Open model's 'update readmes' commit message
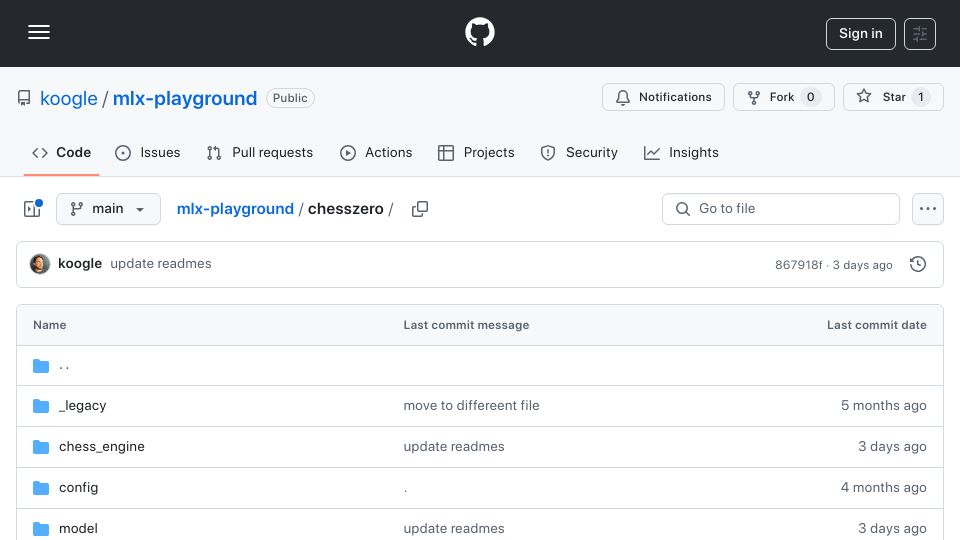The image size is (960, 540). point(454,528)
